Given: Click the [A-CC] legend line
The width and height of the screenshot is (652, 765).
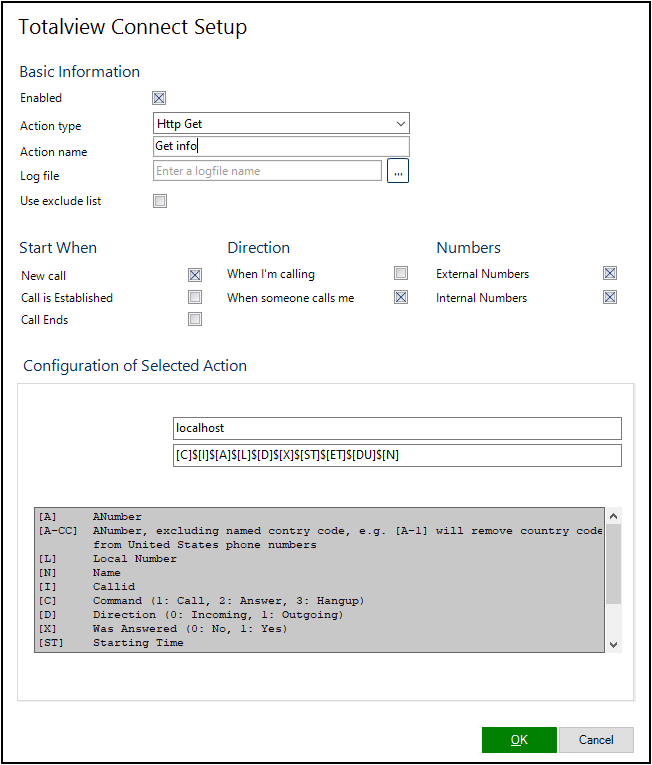Looking at the screenshot, I should (320, 538).
